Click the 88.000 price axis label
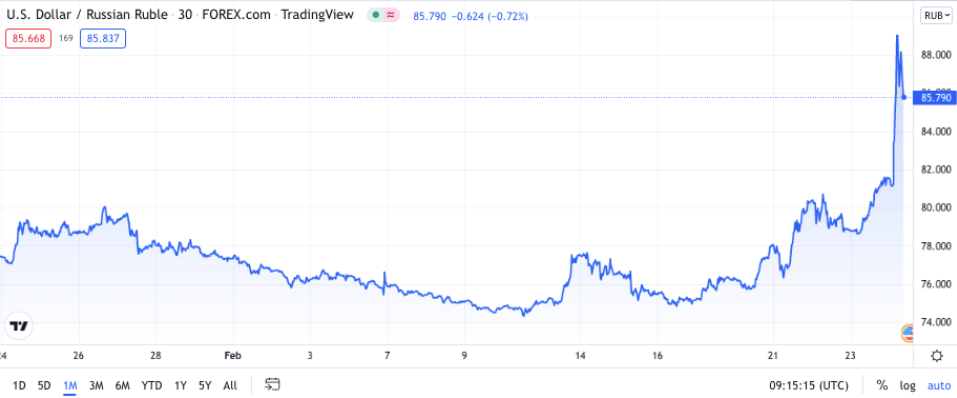 [937, 55]
